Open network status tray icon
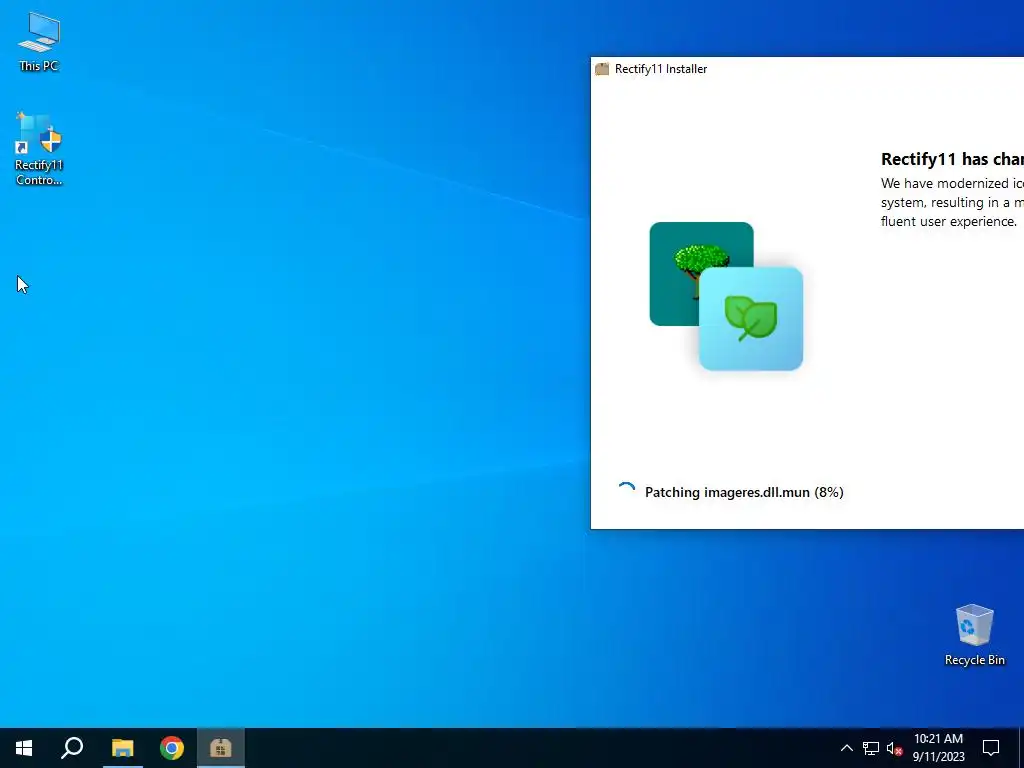1024x768 pixels. [x=871, y=748]
